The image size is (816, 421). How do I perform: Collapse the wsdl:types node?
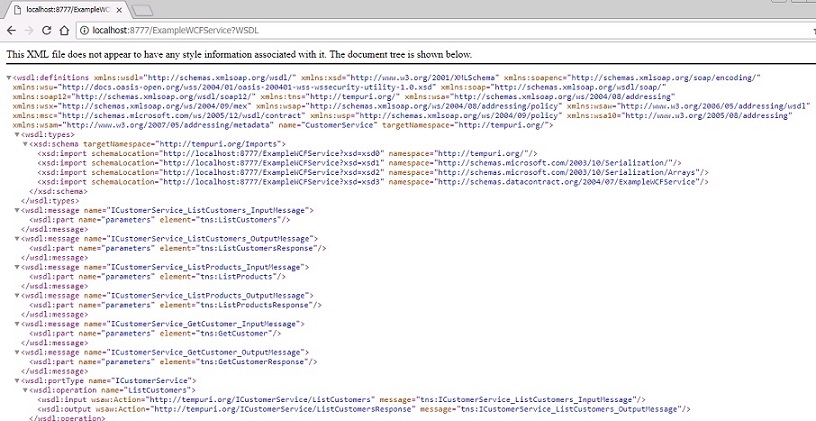point(17,135)
